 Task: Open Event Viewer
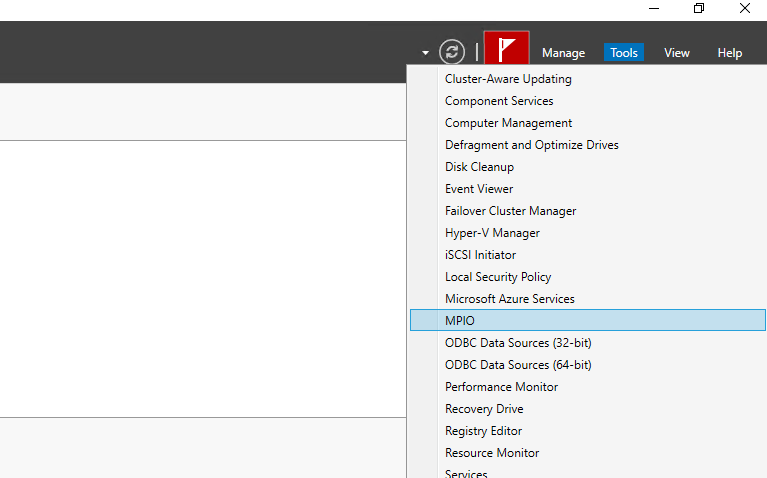click(x=479, y=189)
